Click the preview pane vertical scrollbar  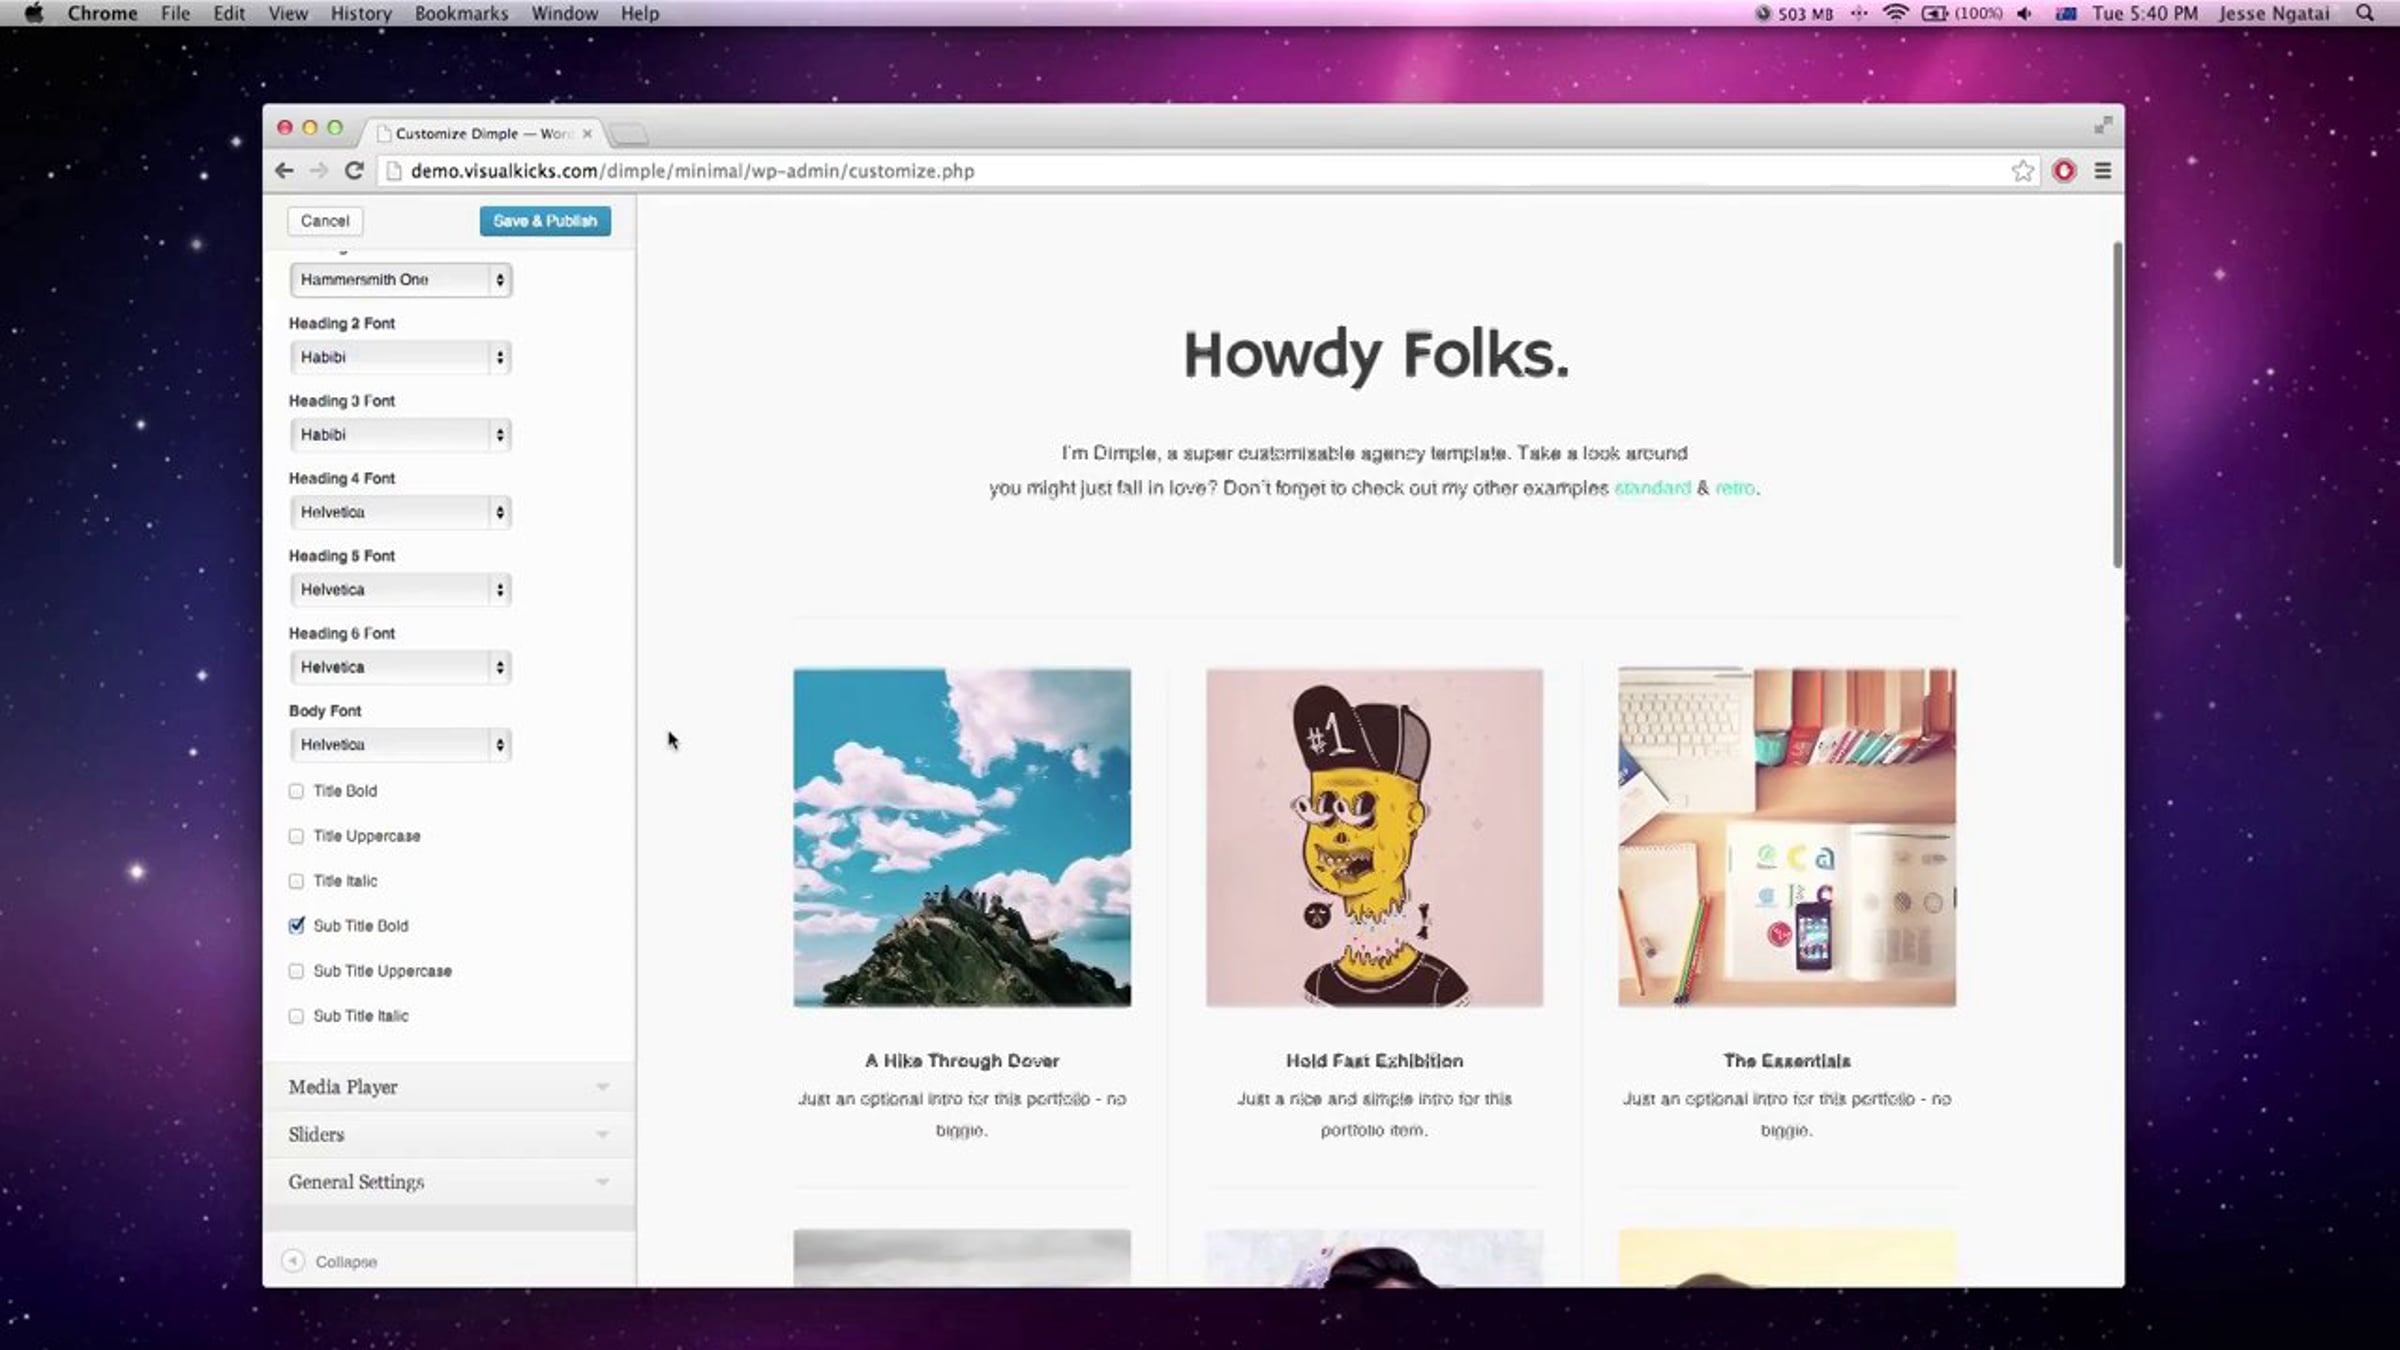[x=2117, y=405]
